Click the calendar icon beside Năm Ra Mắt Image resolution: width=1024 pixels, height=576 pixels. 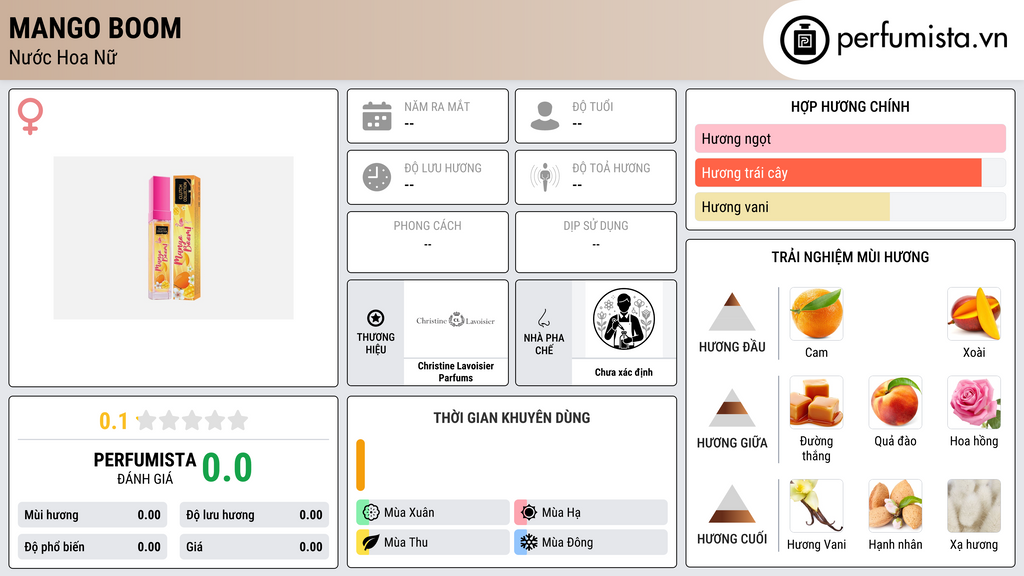tap(377, 116)
